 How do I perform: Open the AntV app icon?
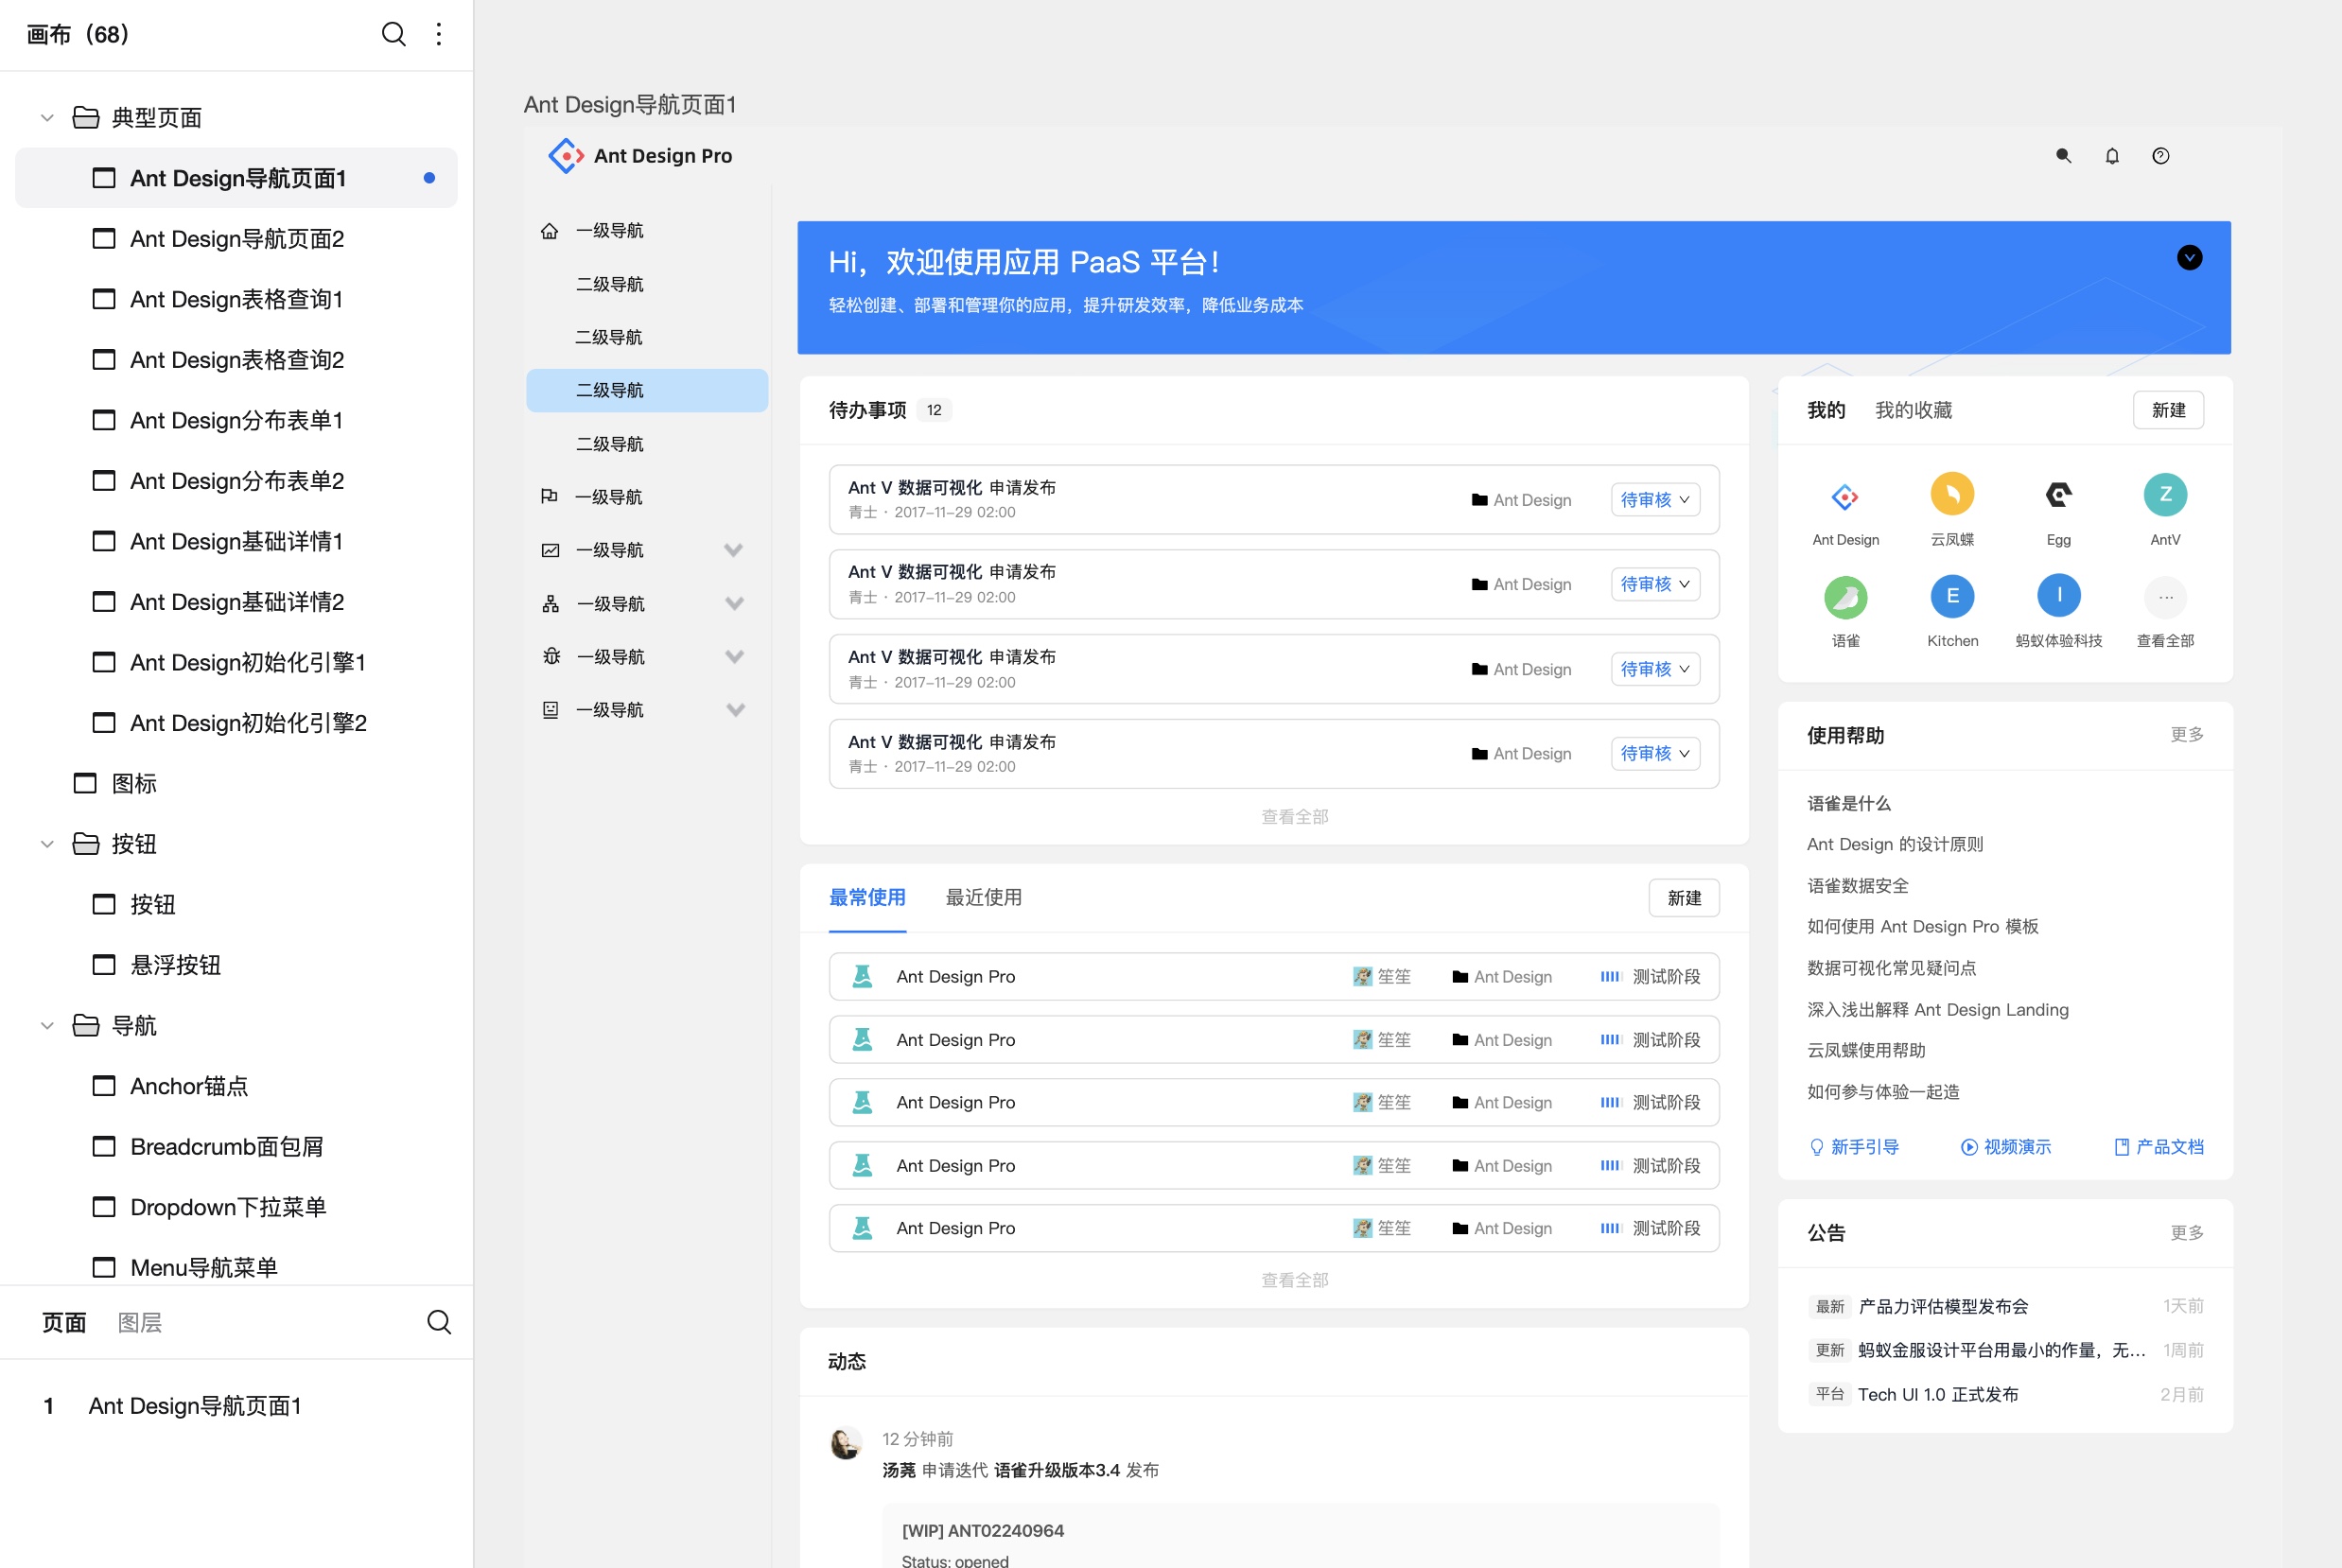pos(2165,494)
